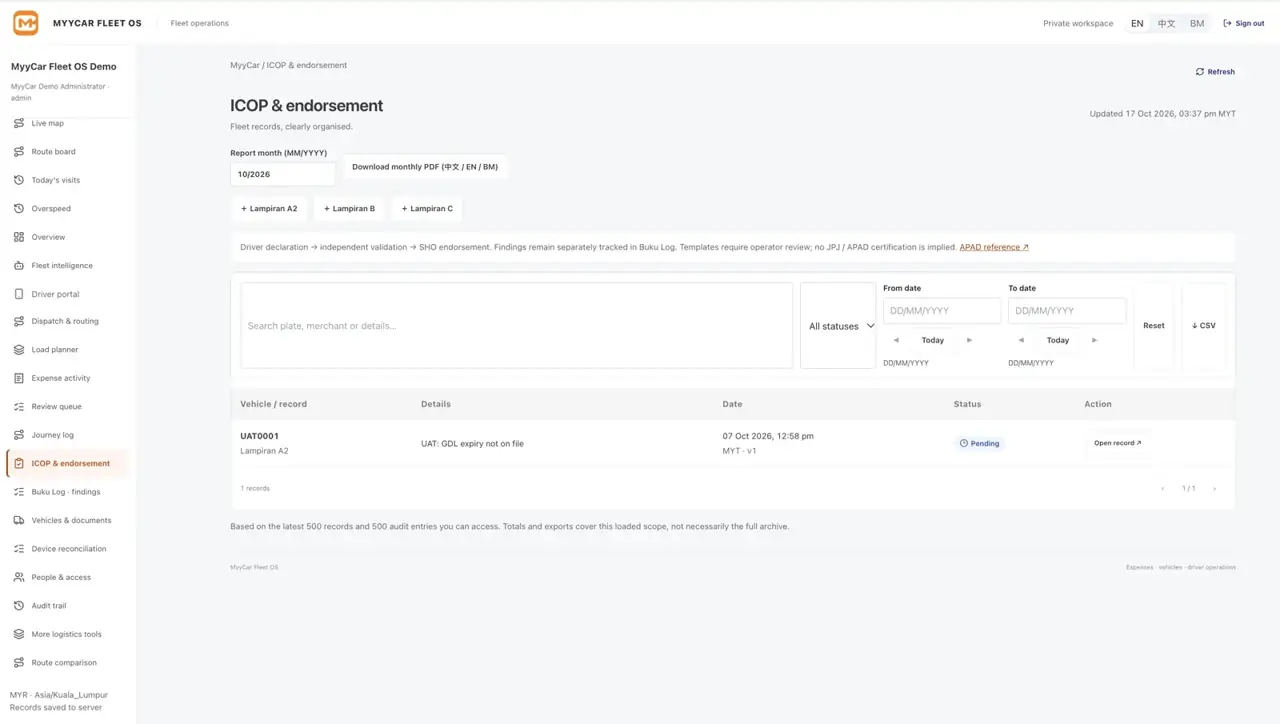
Task: Click the People & access icon
Action: 19,577
